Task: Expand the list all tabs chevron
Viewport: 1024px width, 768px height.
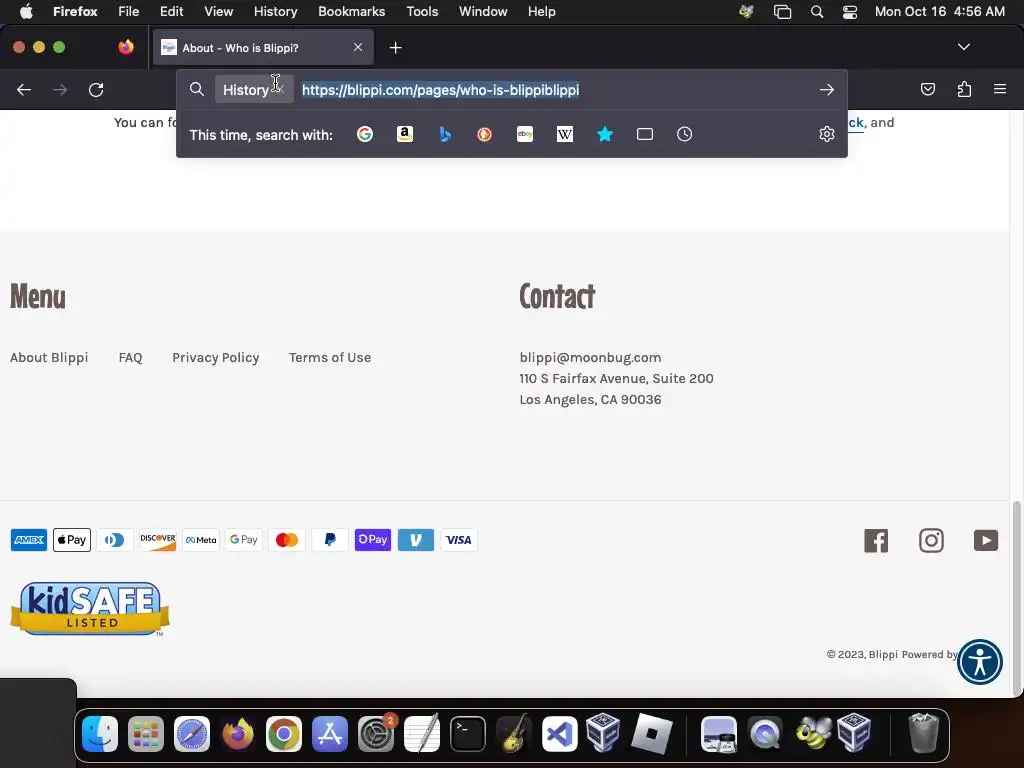Action: tap(963, 47)
